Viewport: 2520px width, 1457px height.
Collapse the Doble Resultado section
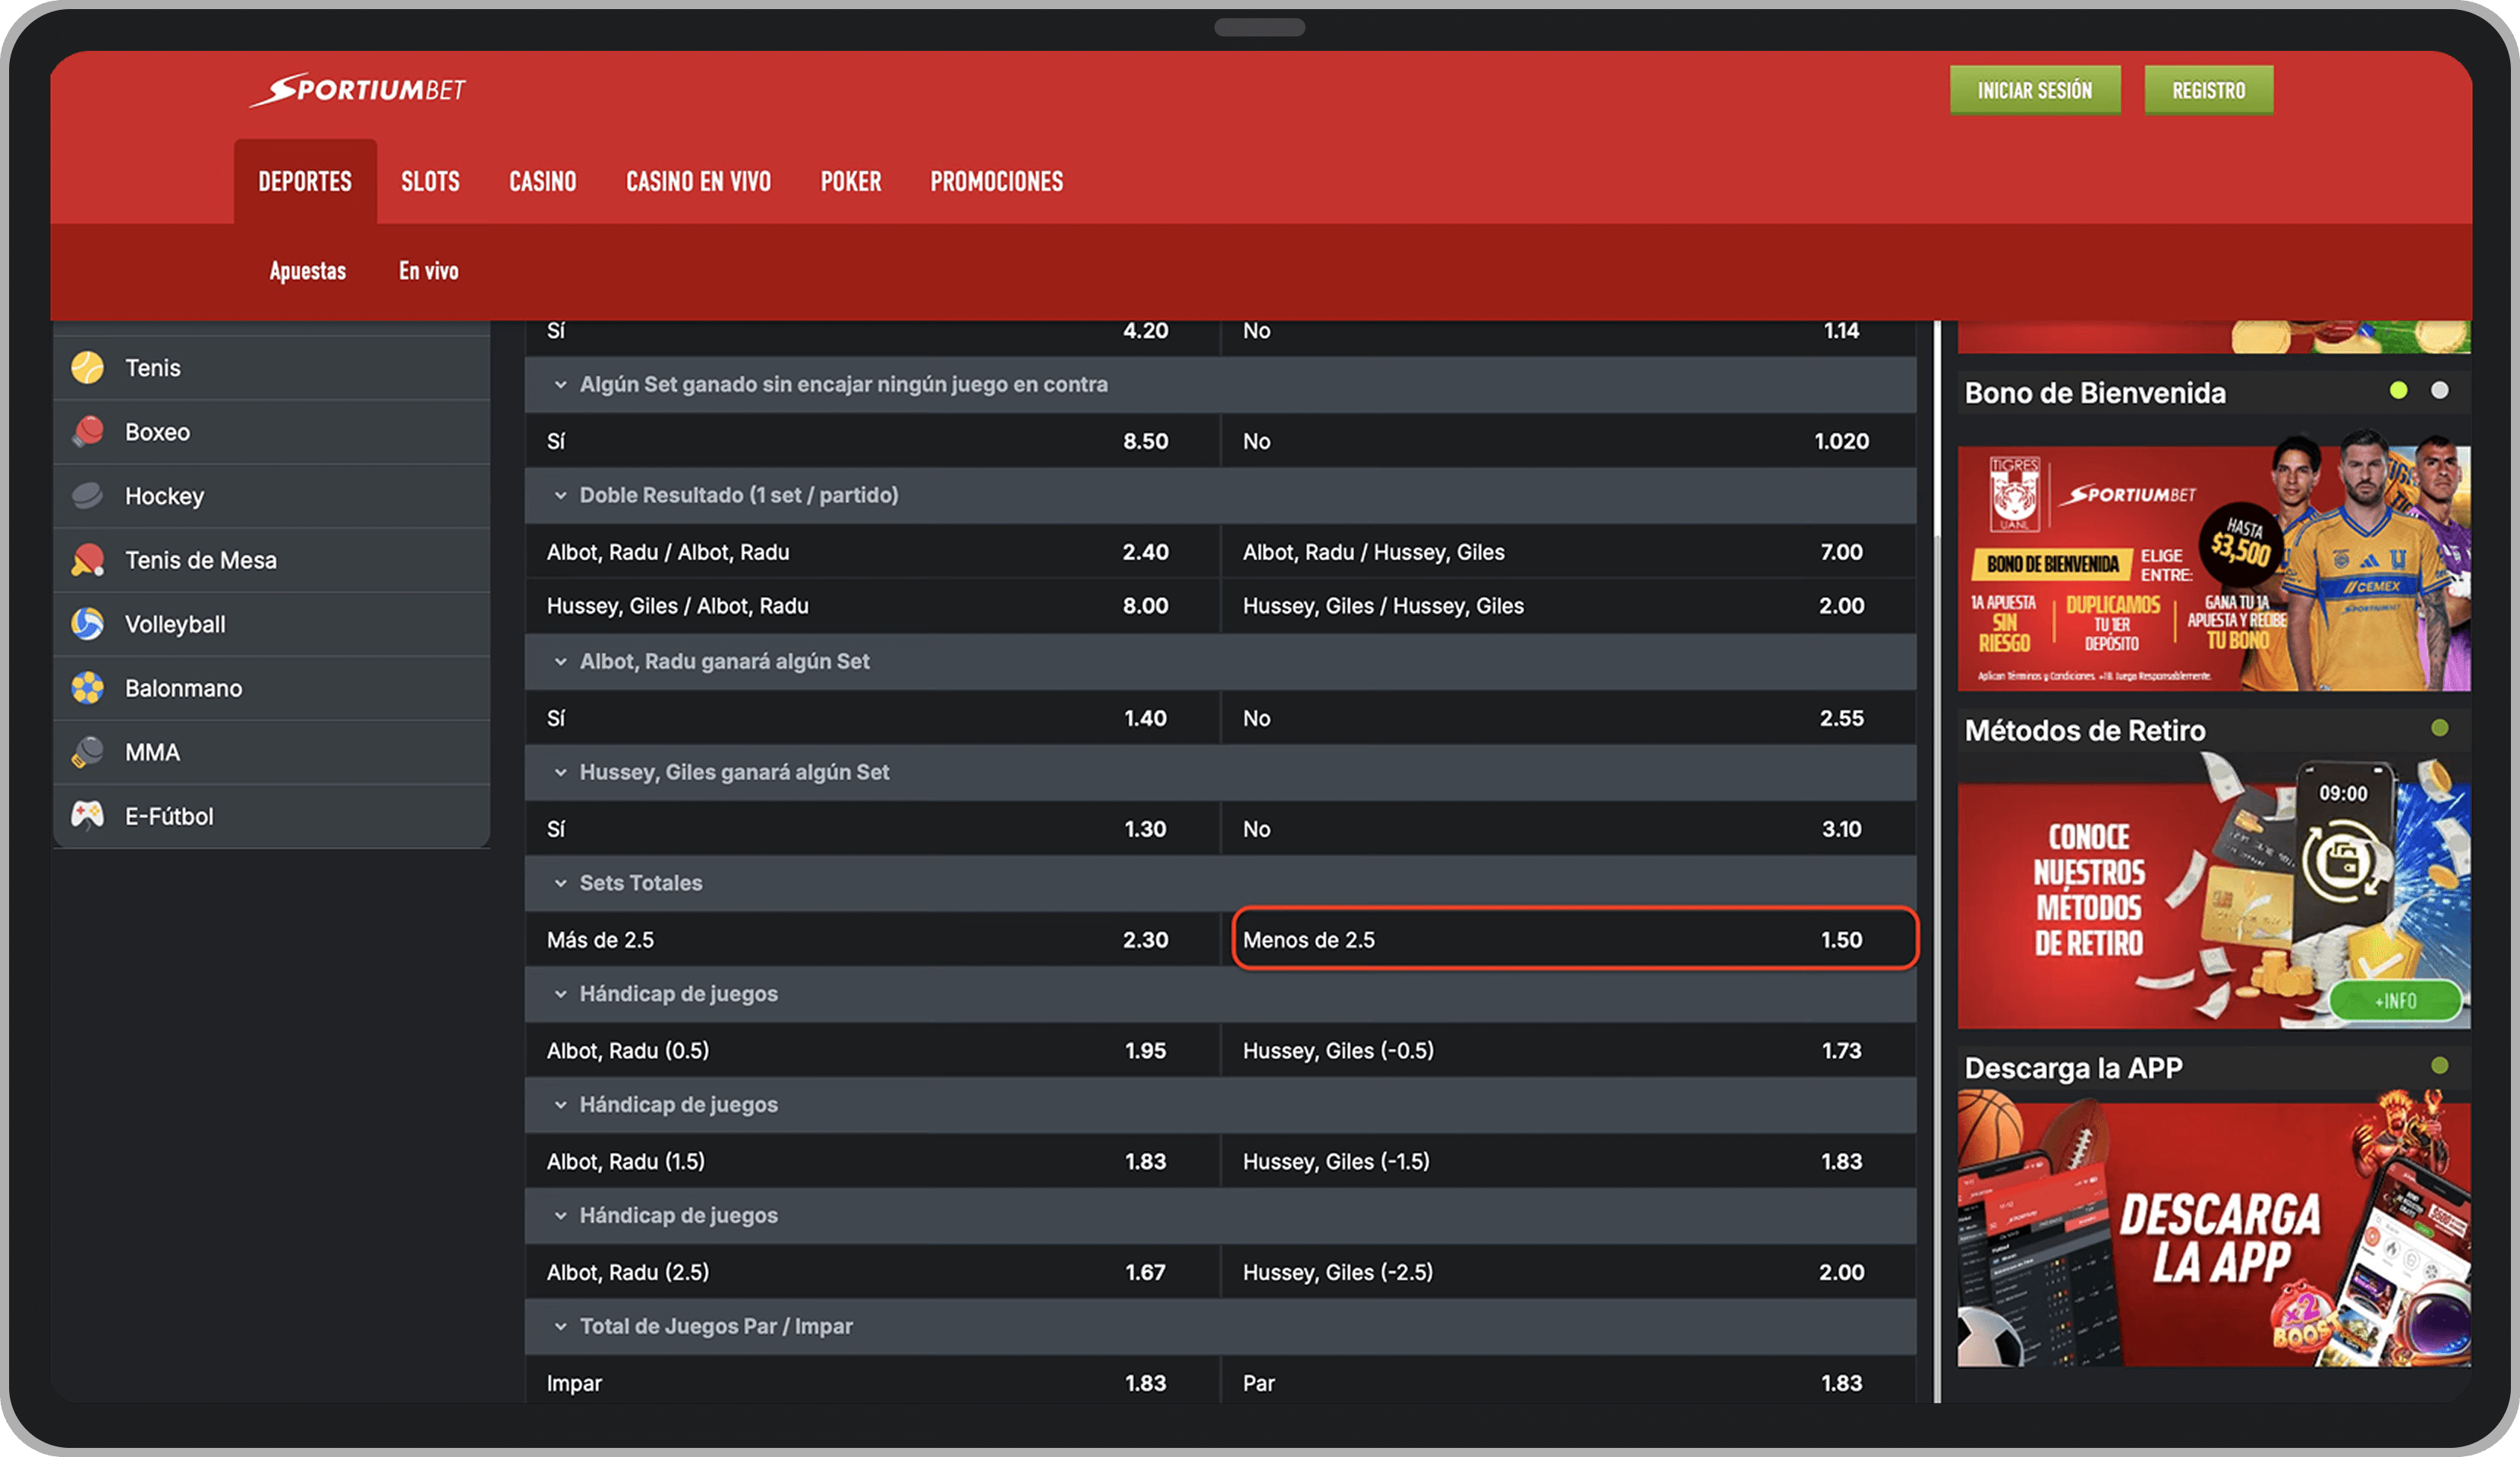[560, 495]
